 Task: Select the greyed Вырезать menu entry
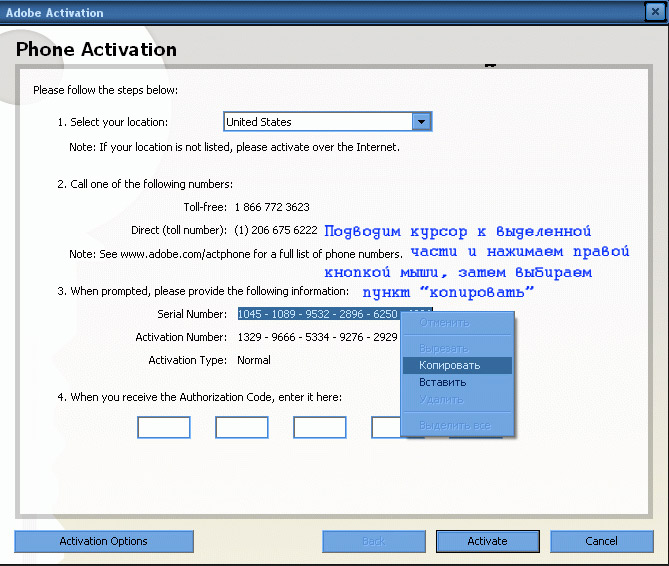442,348
